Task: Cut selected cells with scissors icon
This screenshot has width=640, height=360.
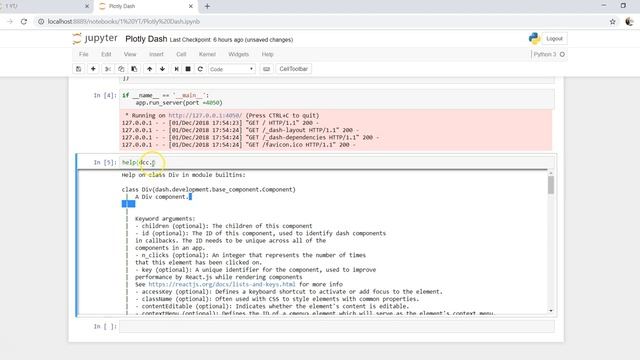Action: 108,69
